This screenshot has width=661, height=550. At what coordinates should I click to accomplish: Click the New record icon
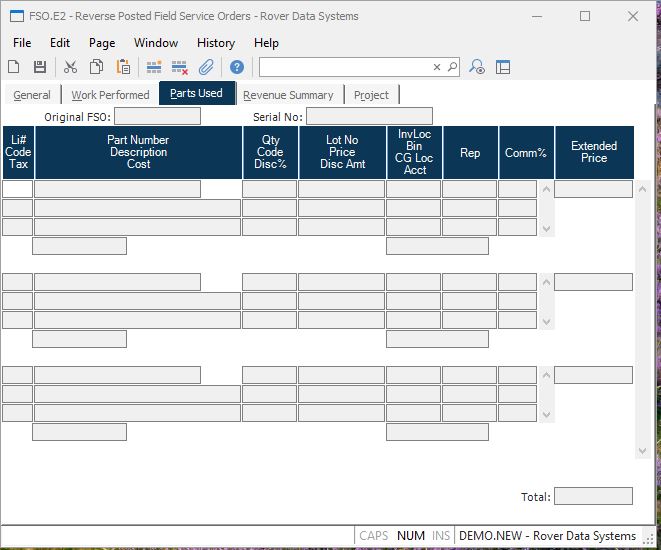click(14, 67)
